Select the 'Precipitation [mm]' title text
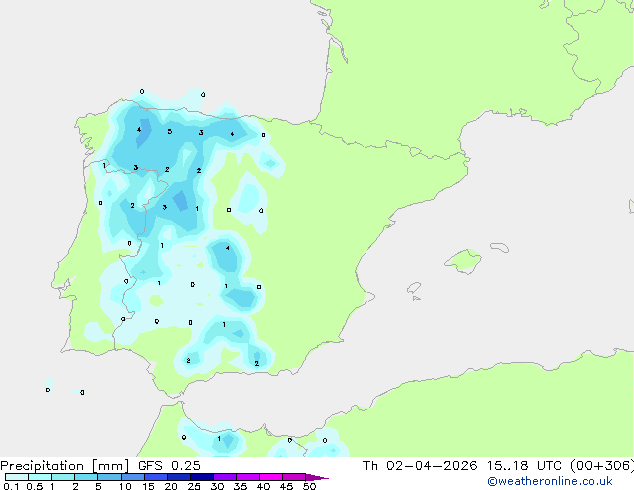This screenshot has width=634, height=490. [65, 466]
